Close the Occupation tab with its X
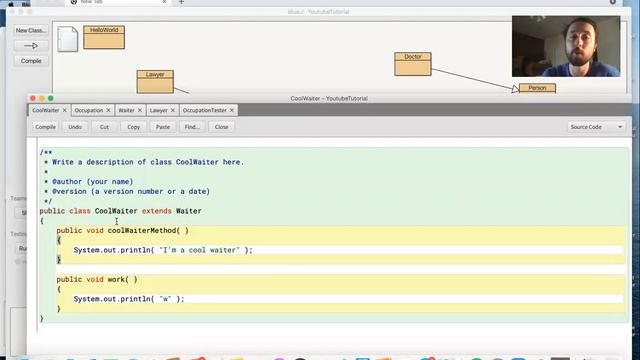Image resolution: width=640 pixels, height=360 pixels. pos(108,110)
